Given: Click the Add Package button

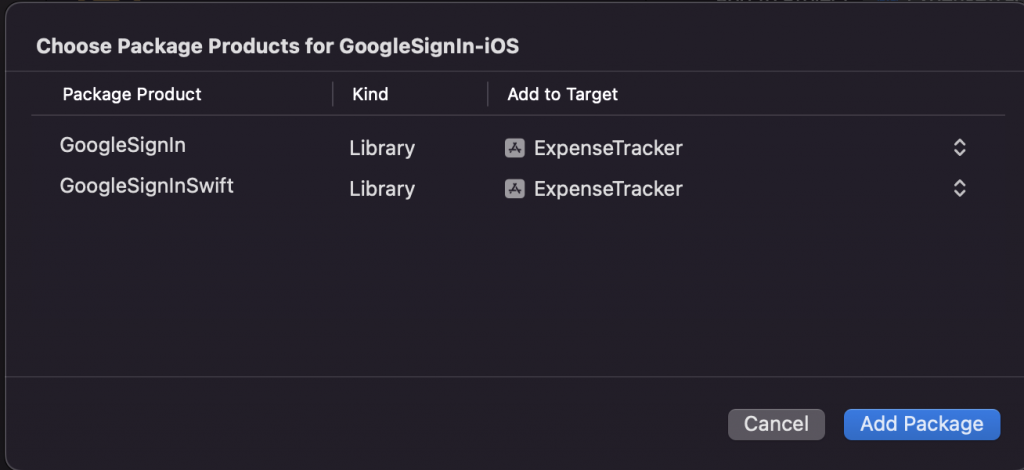Looking at the screenshot, I should coord(921,424).
